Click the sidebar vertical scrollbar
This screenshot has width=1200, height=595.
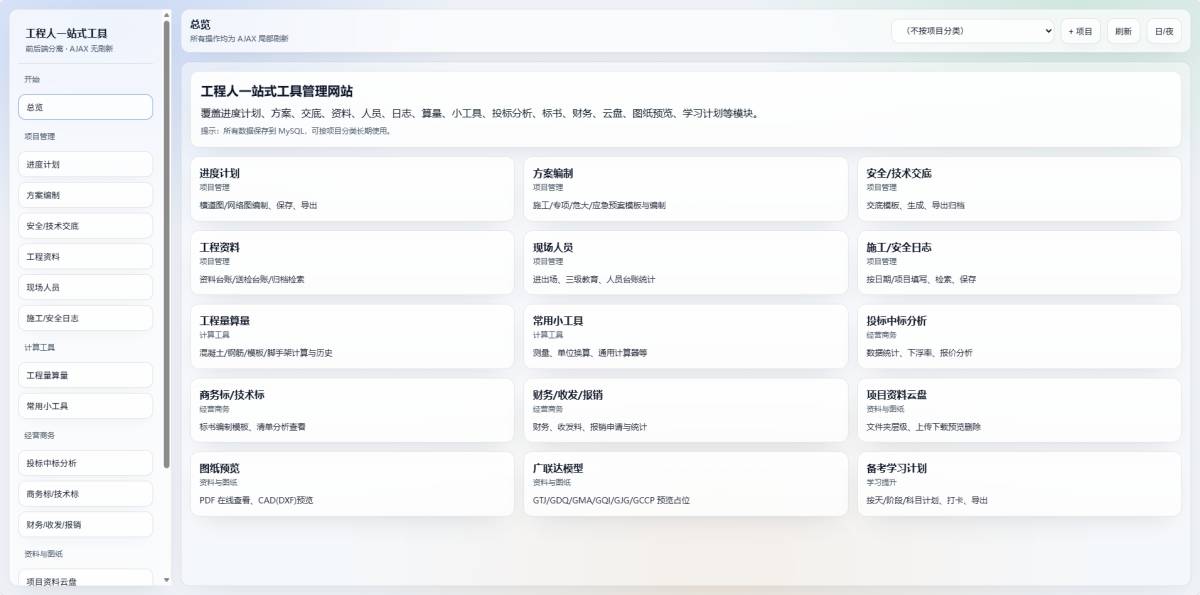tap(166, 240)
